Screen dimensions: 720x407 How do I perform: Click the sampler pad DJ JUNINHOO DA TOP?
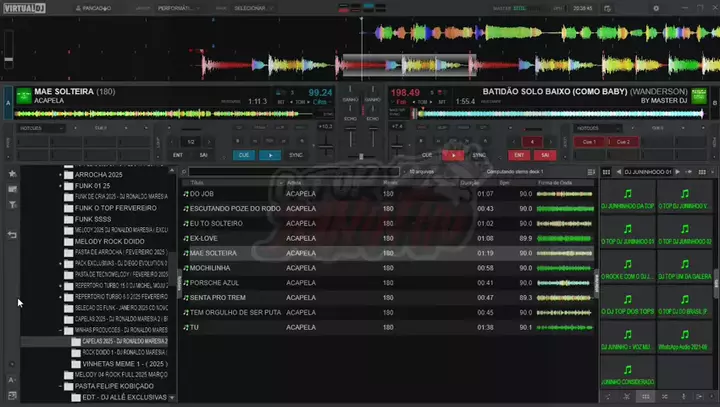click(x=628, y=198)
